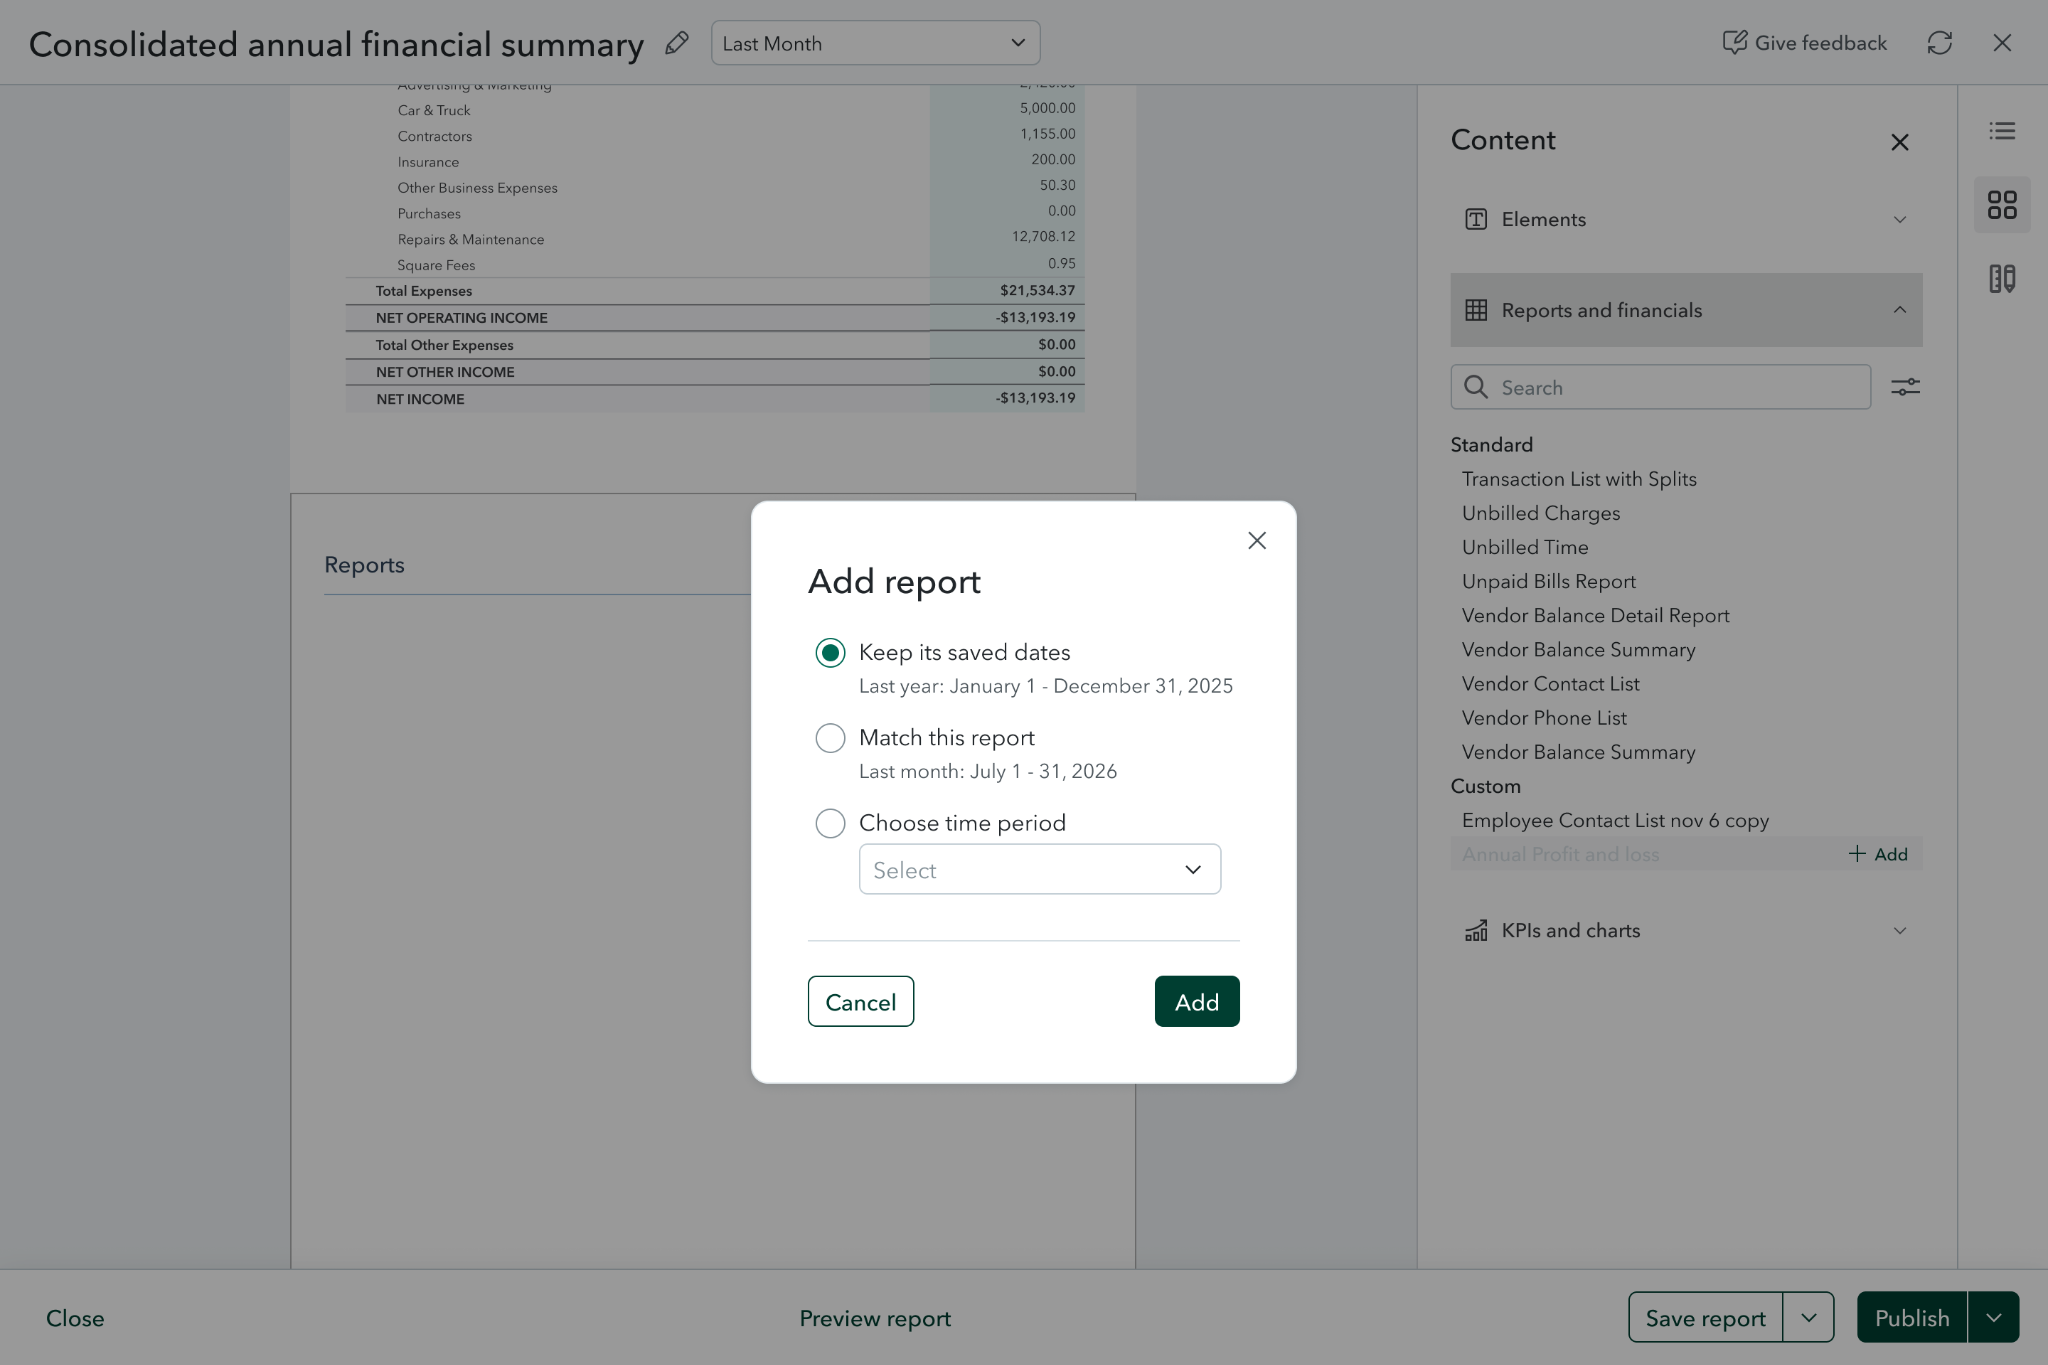Add Annual Profit and loss report

pyautogui.click(x=1878, y=854)
